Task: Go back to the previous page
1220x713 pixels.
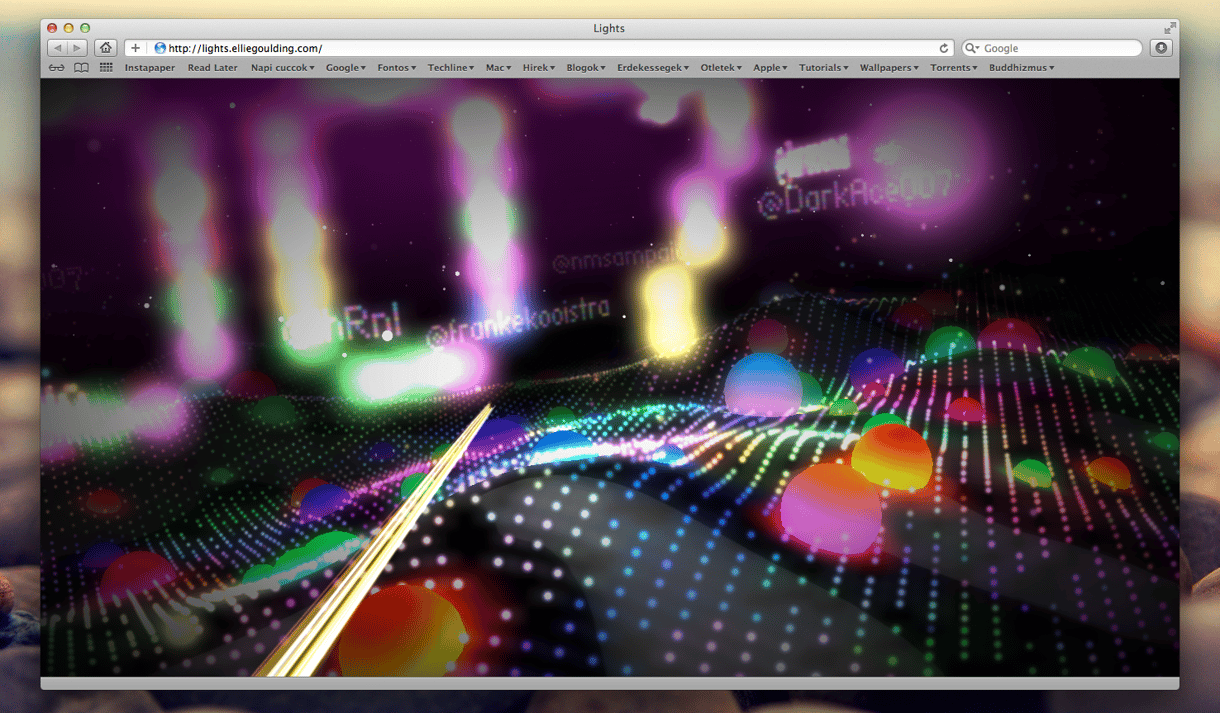Action: pos(57,48)
